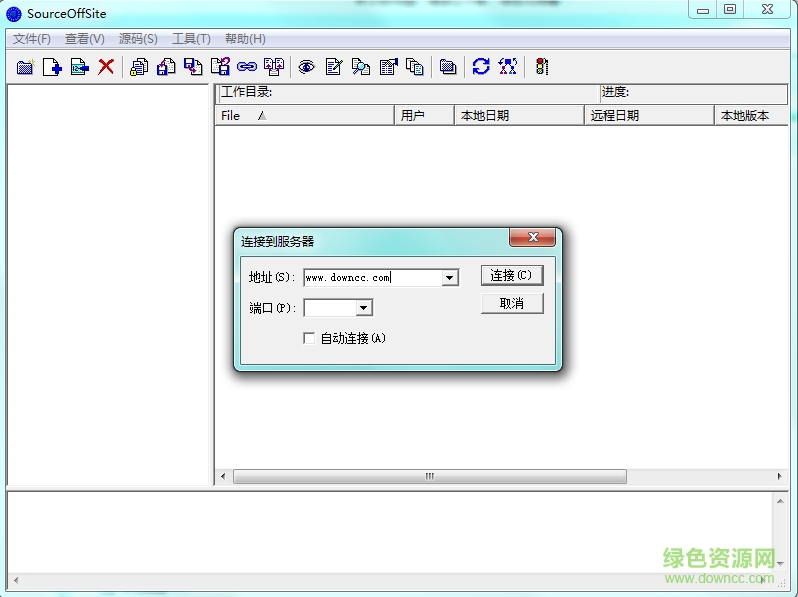This screenshot has height=597, width=798.
Task: Click the file list scroll right arrow
Action: (779, 476)
